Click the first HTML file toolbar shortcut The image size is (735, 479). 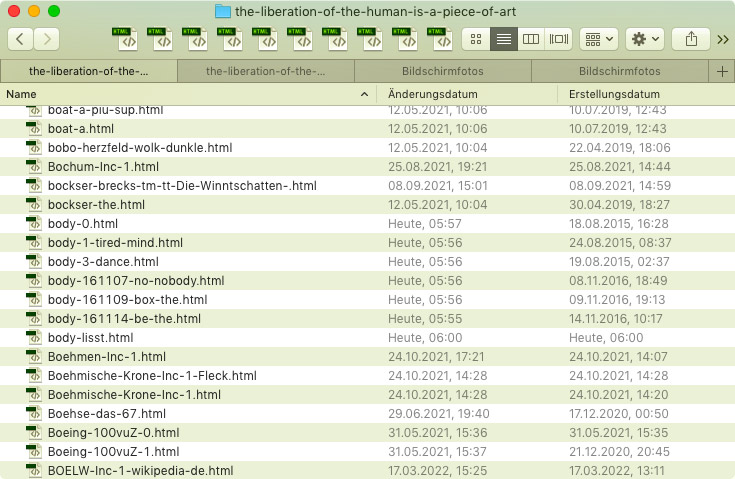[x=125, y=39]
